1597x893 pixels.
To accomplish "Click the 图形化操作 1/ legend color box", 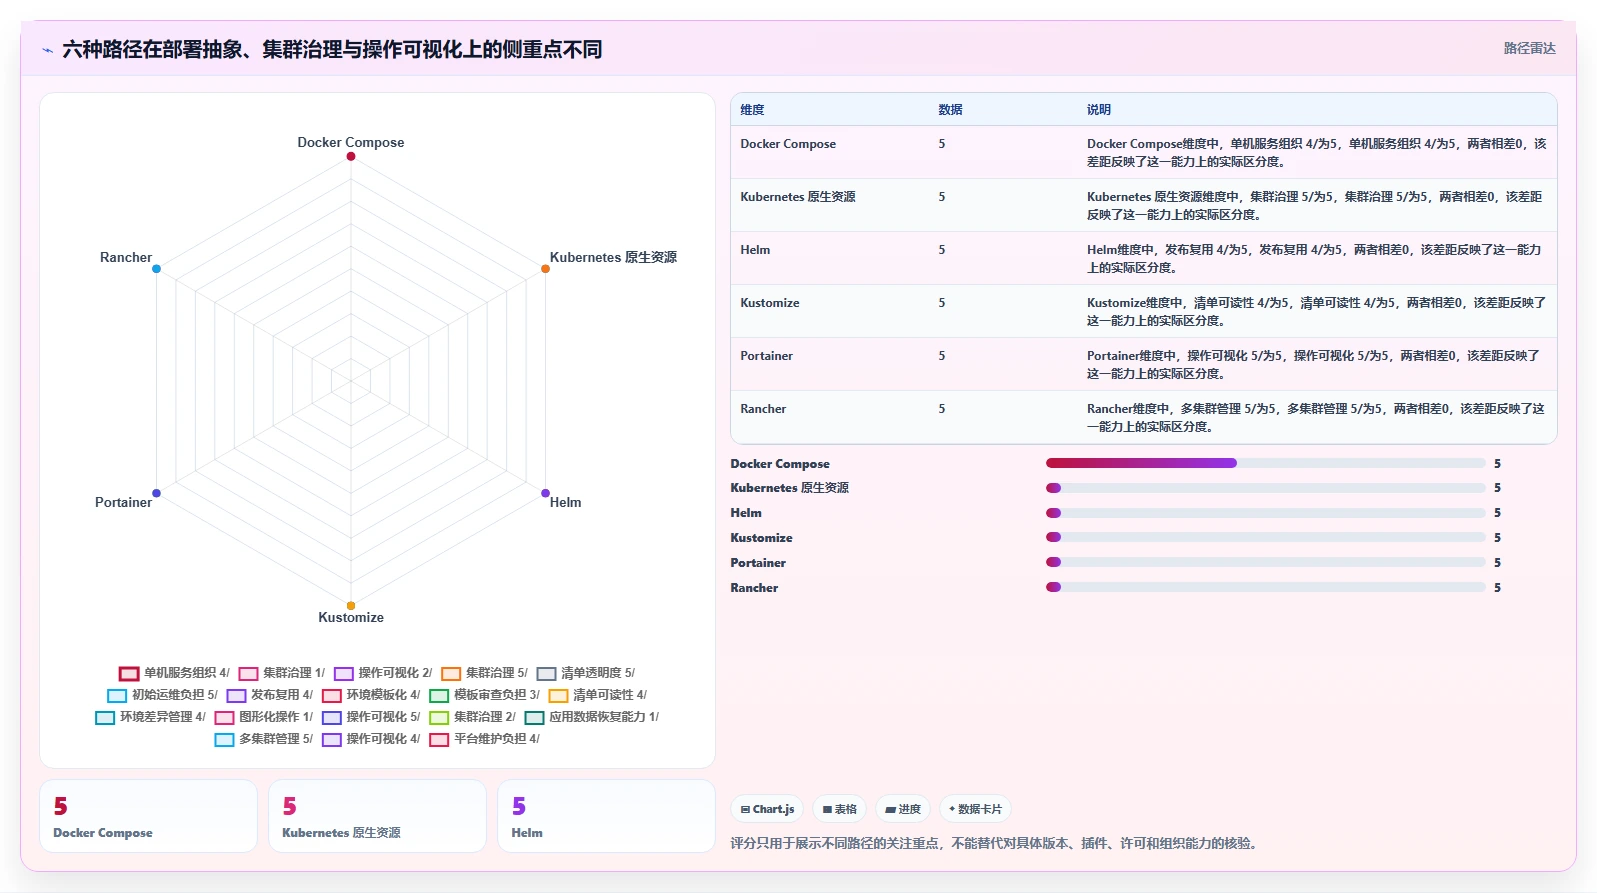I will pos(224,717).
